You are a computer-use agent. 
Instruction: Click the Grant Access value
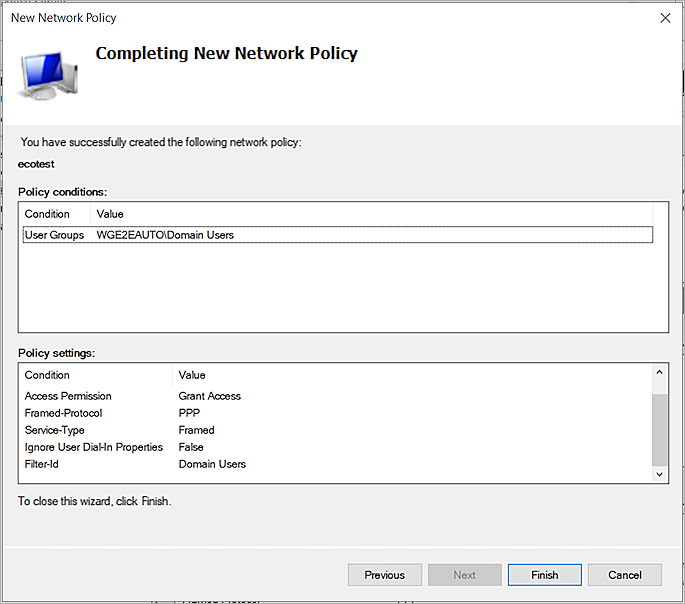210,396
